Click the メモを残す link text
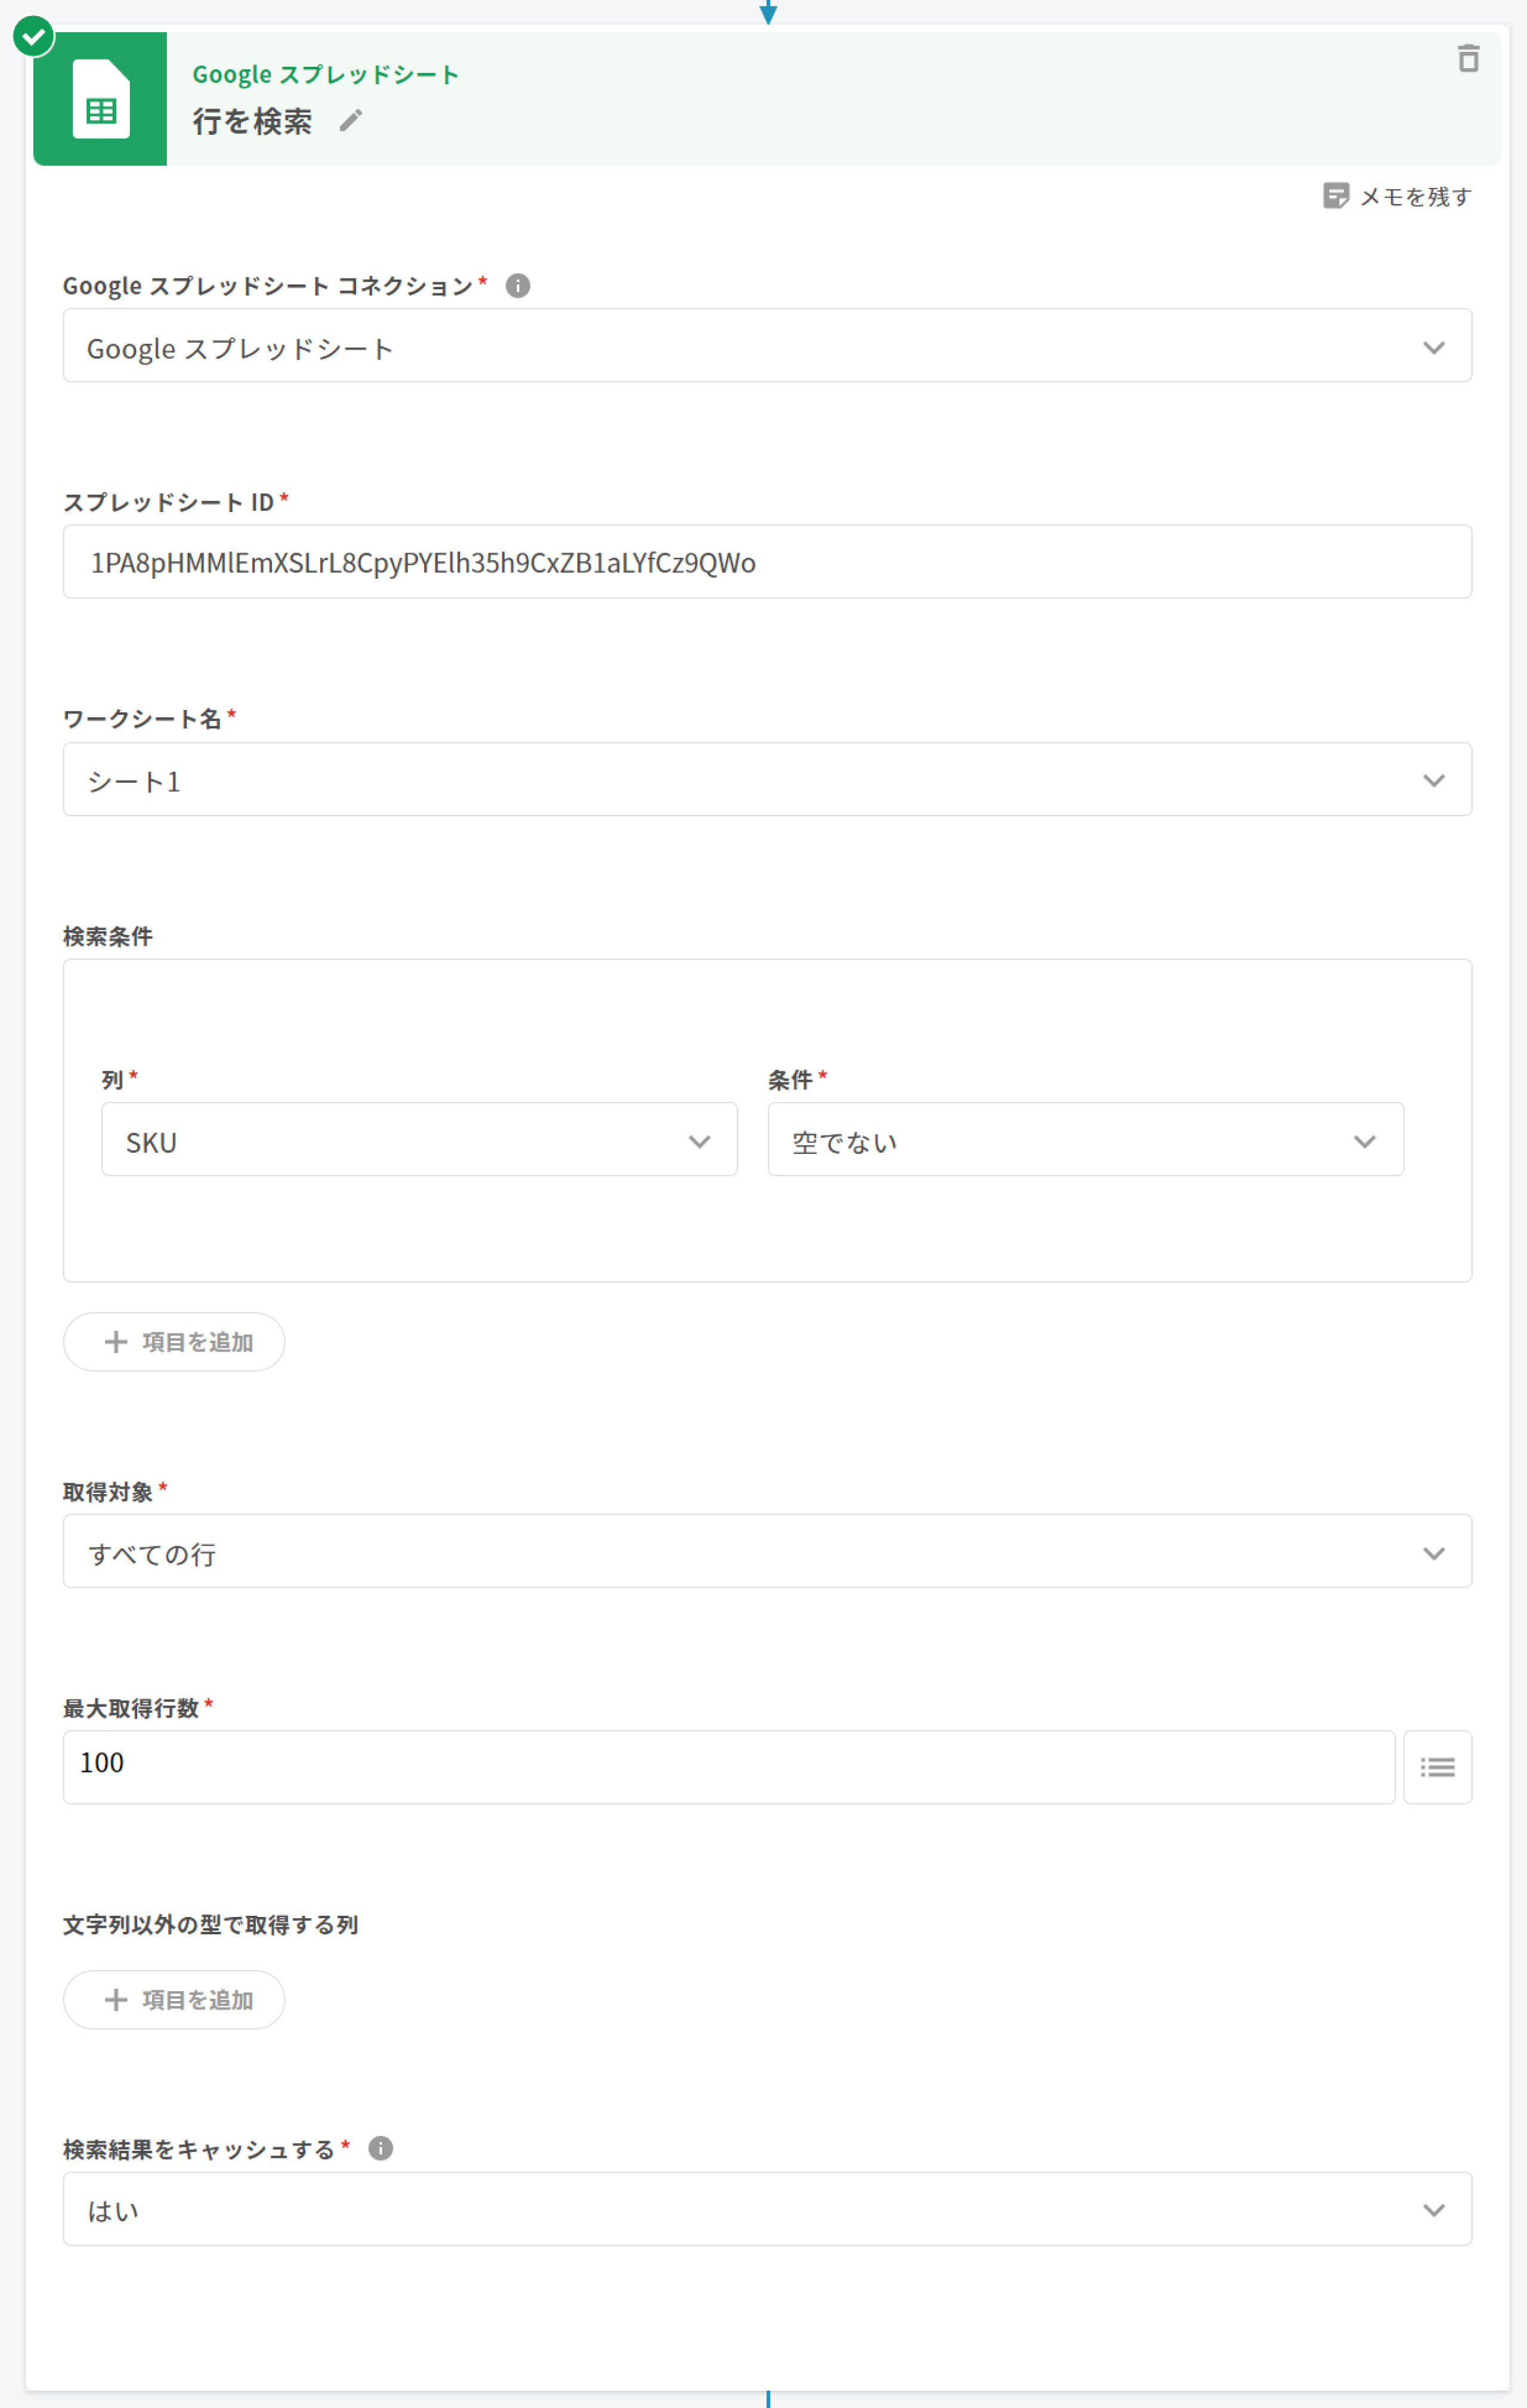This screenshot has width=1527, height=2408. [x=1415, y=197]
